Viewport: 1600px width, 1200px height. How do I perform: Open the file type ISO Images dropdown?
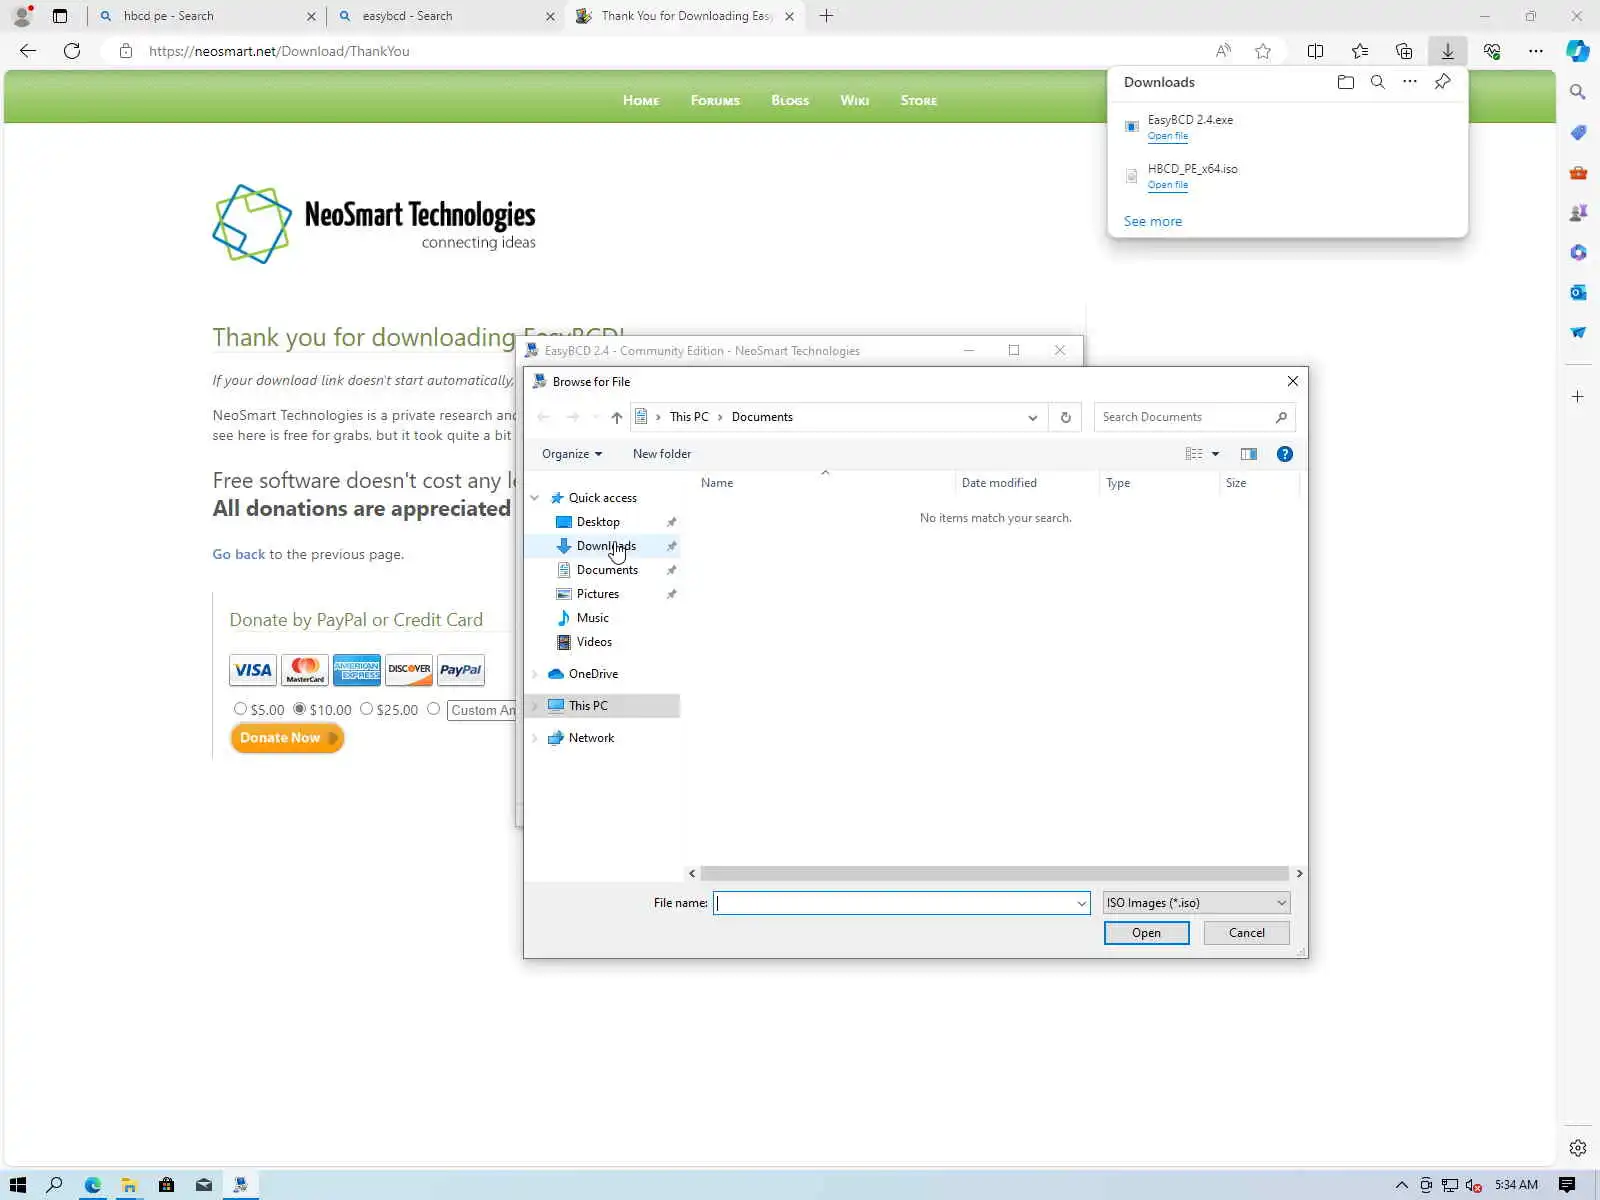point(1196,903)
